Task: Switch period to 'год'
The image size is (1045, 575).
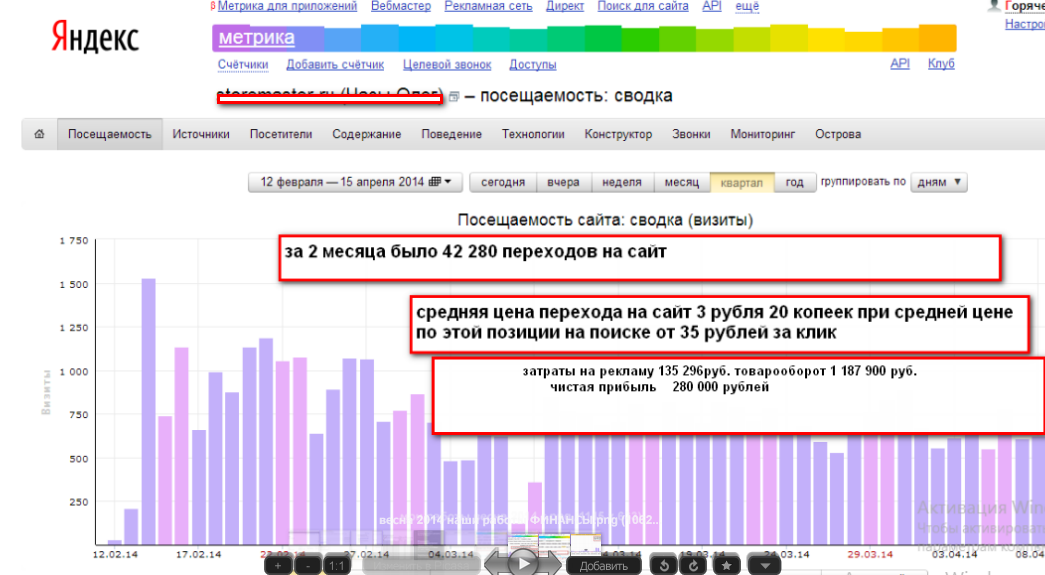Action: [x=794, y=183]
